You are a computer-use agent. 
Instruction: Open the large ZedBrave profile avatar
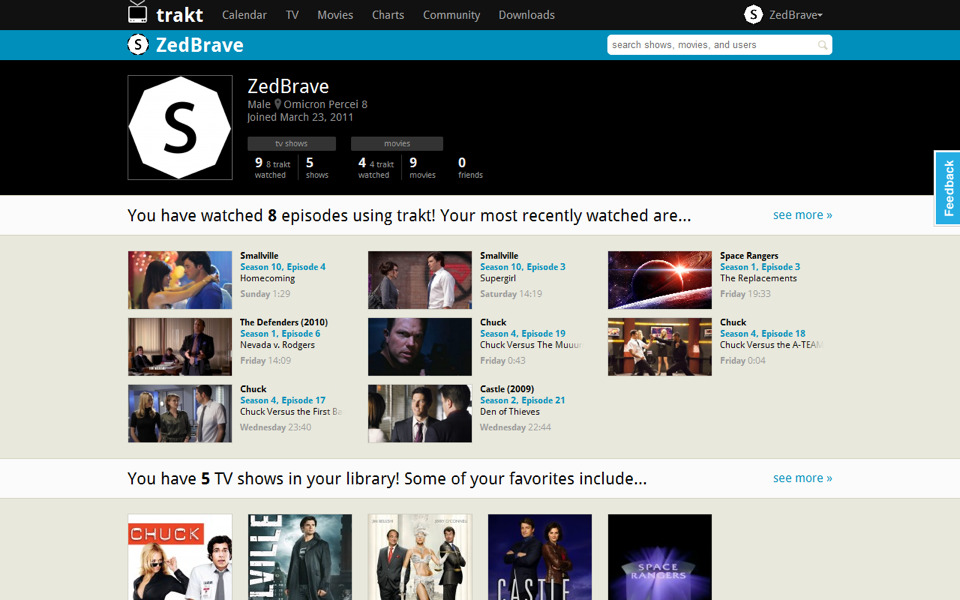click(180, 127)
